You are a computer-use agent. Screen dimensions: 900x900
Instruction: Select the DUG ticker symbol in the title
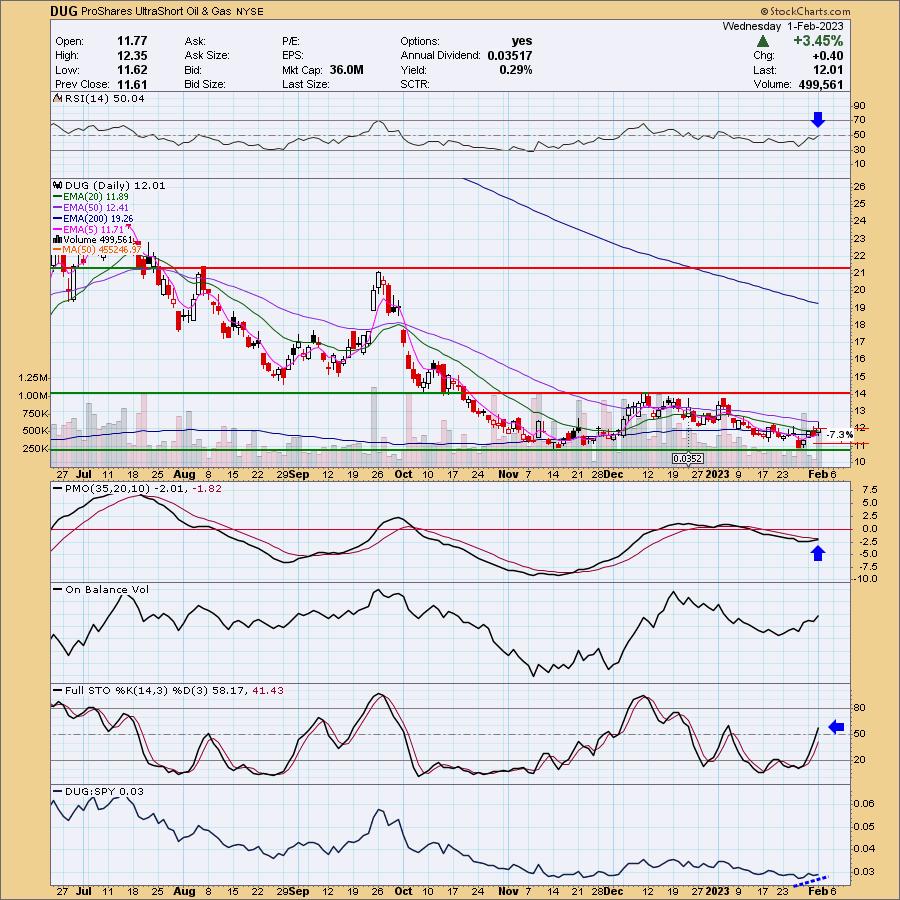(x=63, y=11)
